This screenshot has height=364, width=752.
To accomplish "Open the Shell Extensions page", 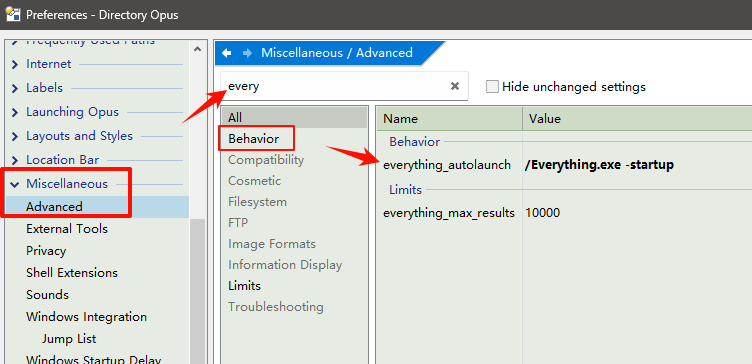I will pos(72,273).
